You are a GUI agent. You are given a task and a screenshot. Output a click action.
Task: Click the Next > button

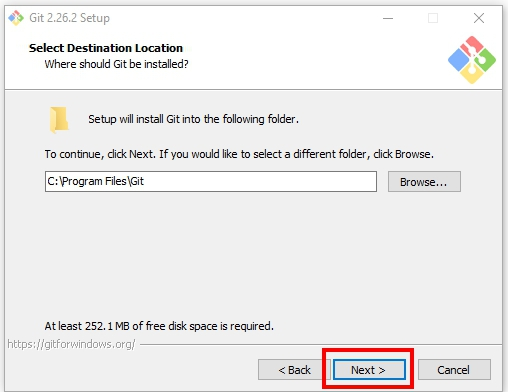(x=369, y=369)
